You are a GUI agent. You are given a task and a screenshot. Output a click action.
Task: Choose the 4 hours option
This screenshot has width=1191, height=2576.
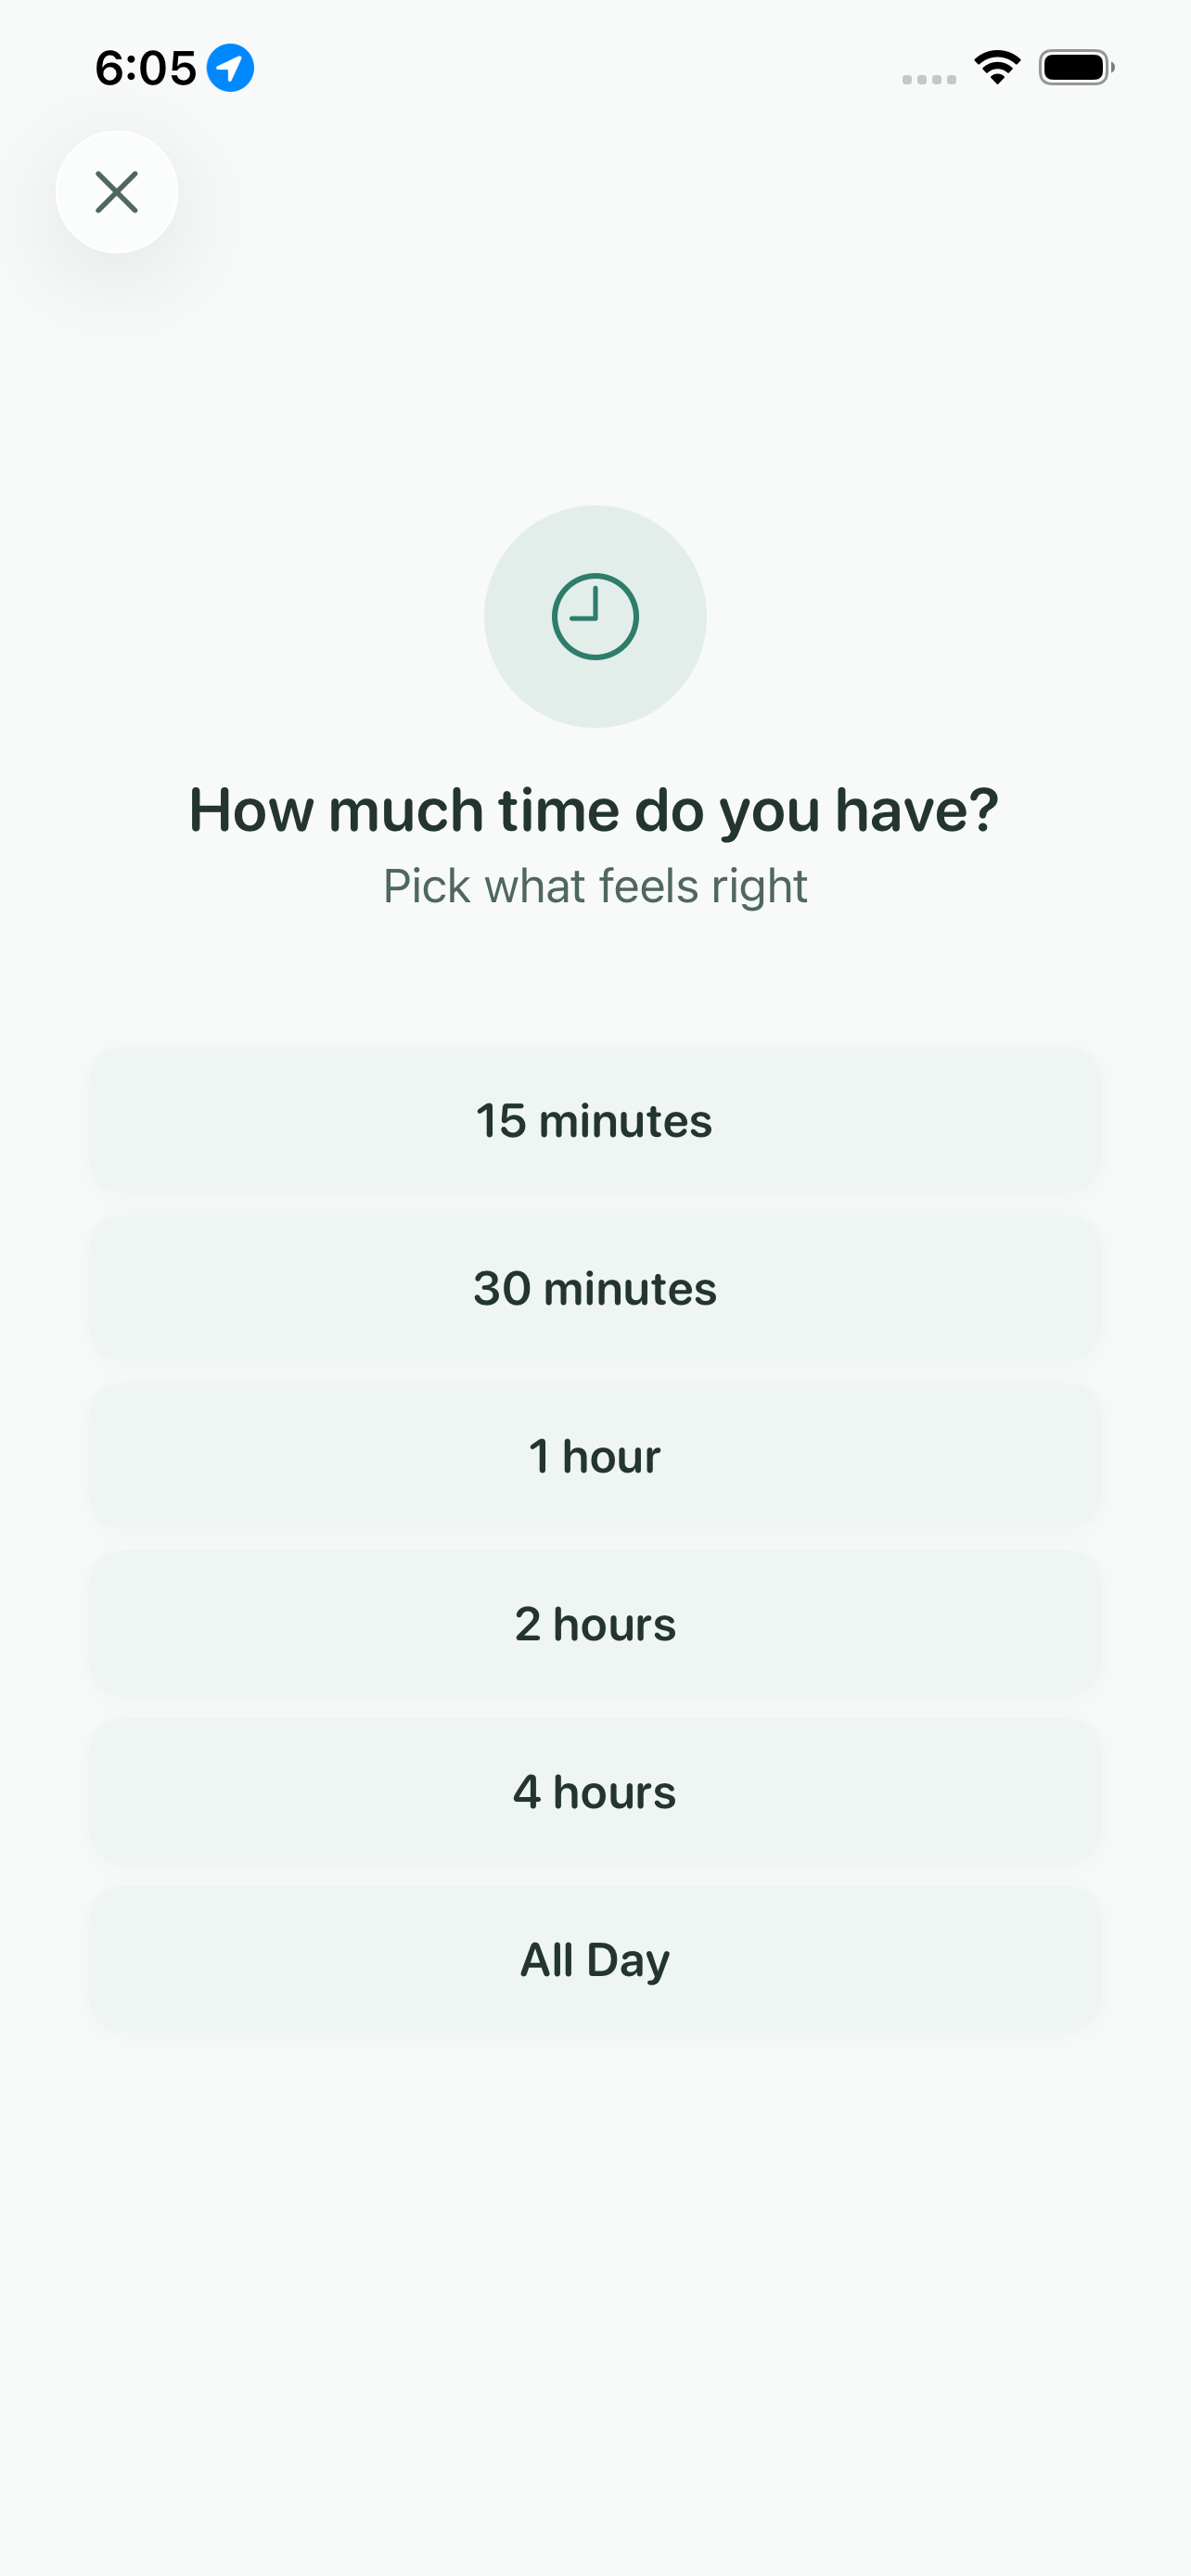coord(596,1791)
